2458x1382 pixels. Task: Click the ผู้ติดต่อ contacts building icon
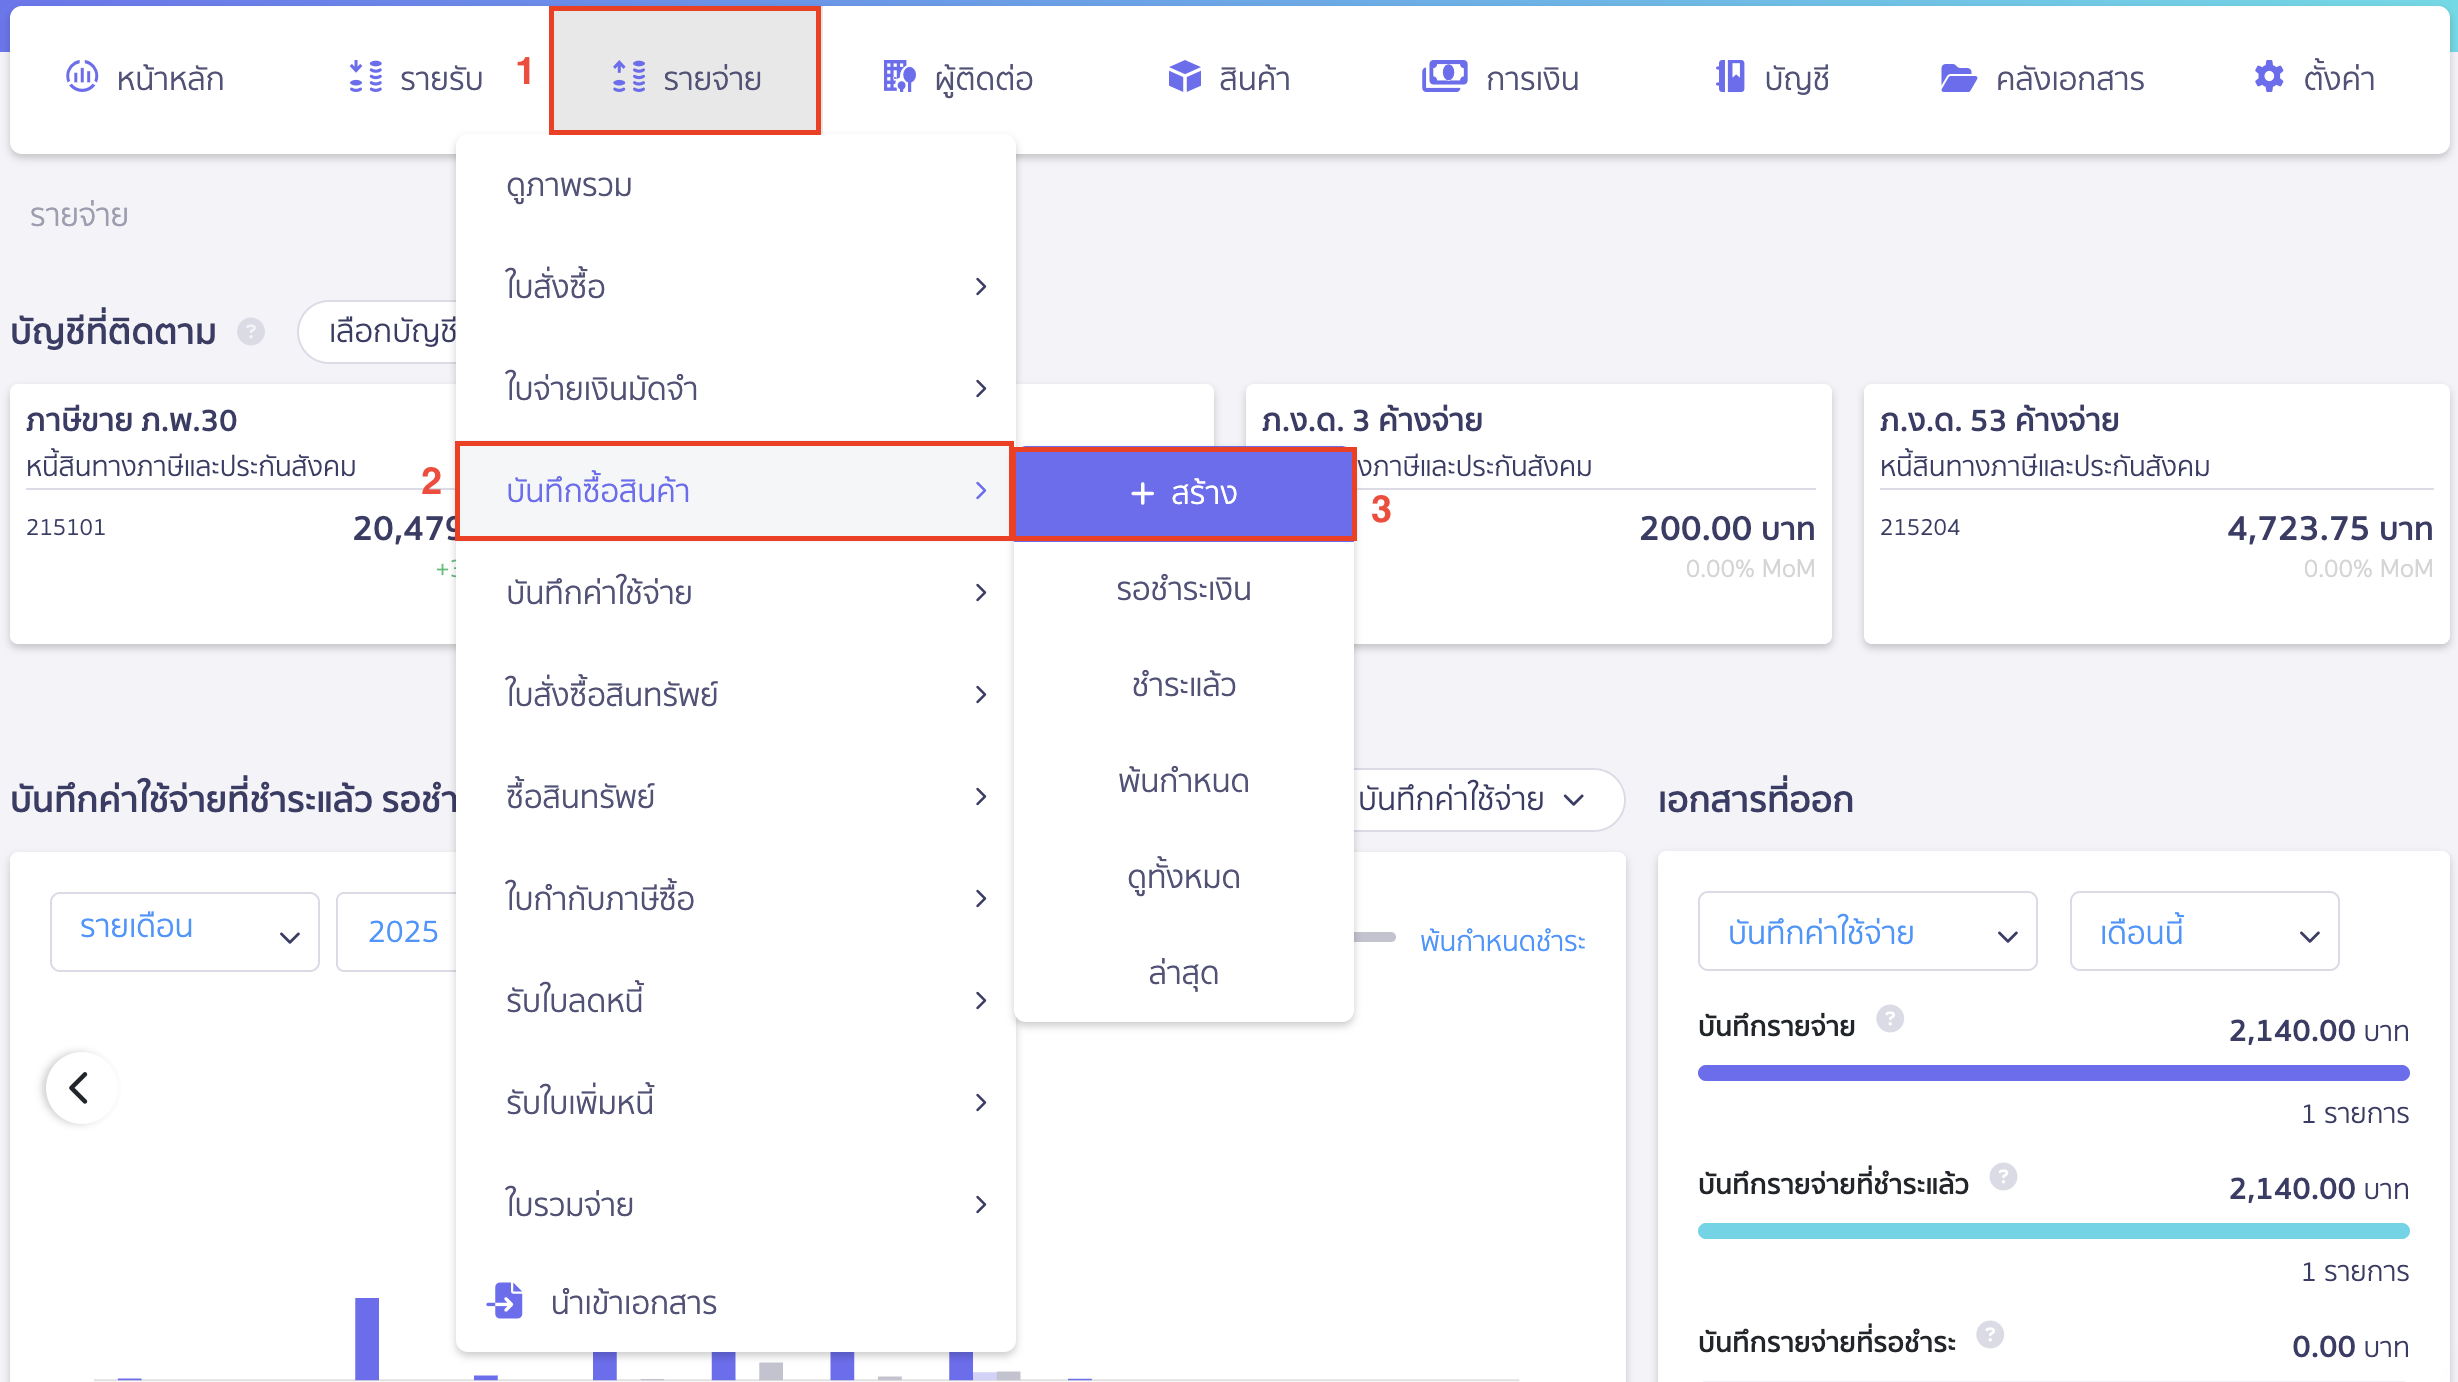pyautogui.click(x=899, y=76)
